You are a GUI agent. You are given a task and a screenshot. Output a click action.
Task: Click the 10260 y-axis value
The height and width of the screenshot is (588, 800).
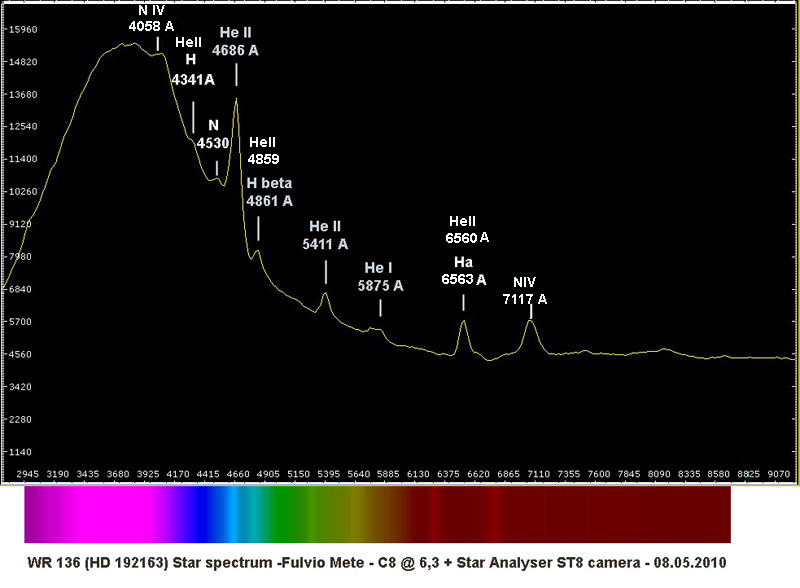pyautogui.click(x=23, y=192)
